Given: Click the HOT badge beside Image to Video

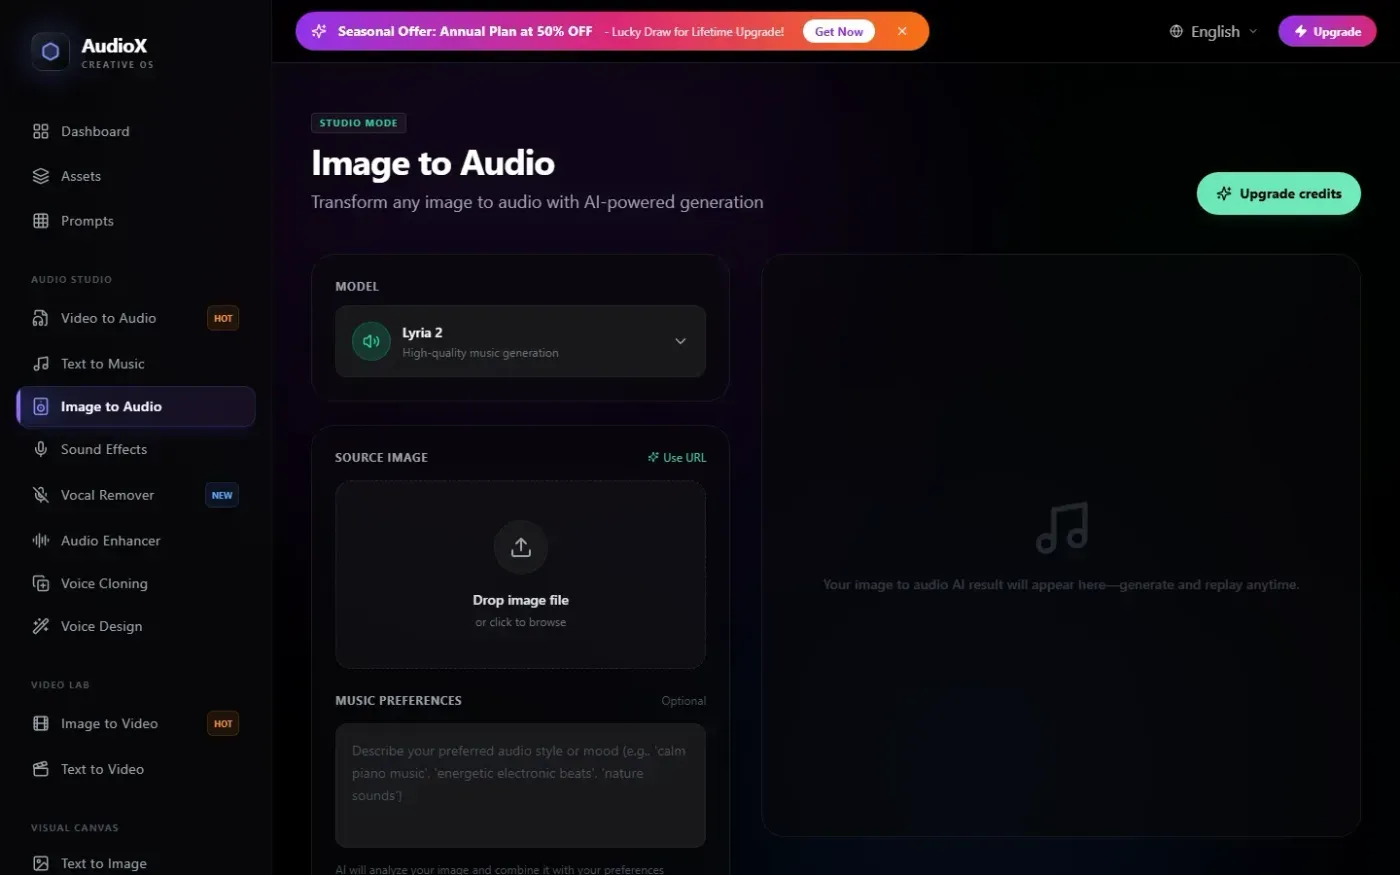Looking at the screenshot, I should point(223,723).
